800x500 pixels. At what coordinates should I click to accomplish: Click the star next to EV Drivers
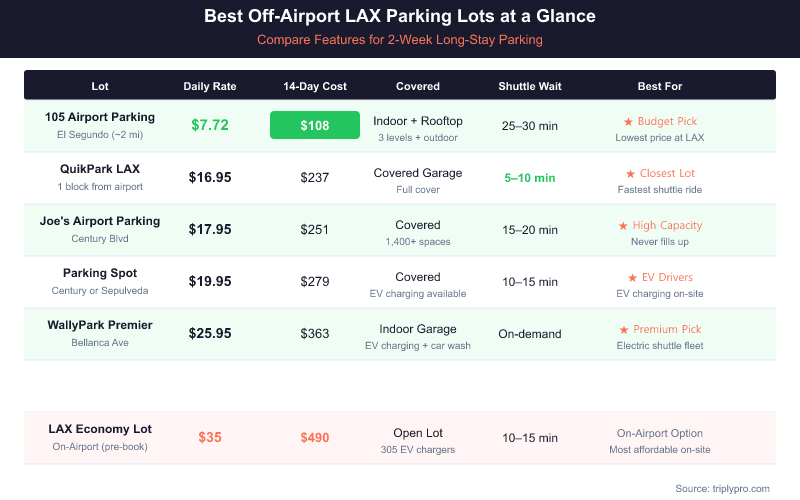pos(632,278)
